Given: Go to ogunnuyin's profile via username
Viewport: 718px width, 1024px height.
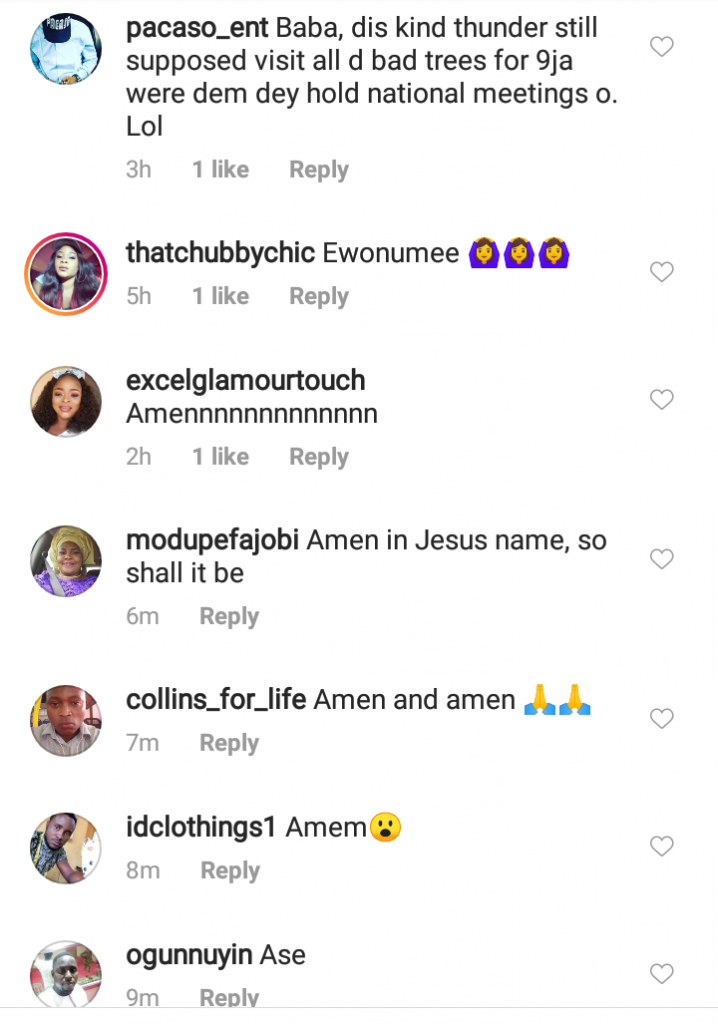Looking at the screenshot, I should (x=190, y=955).
